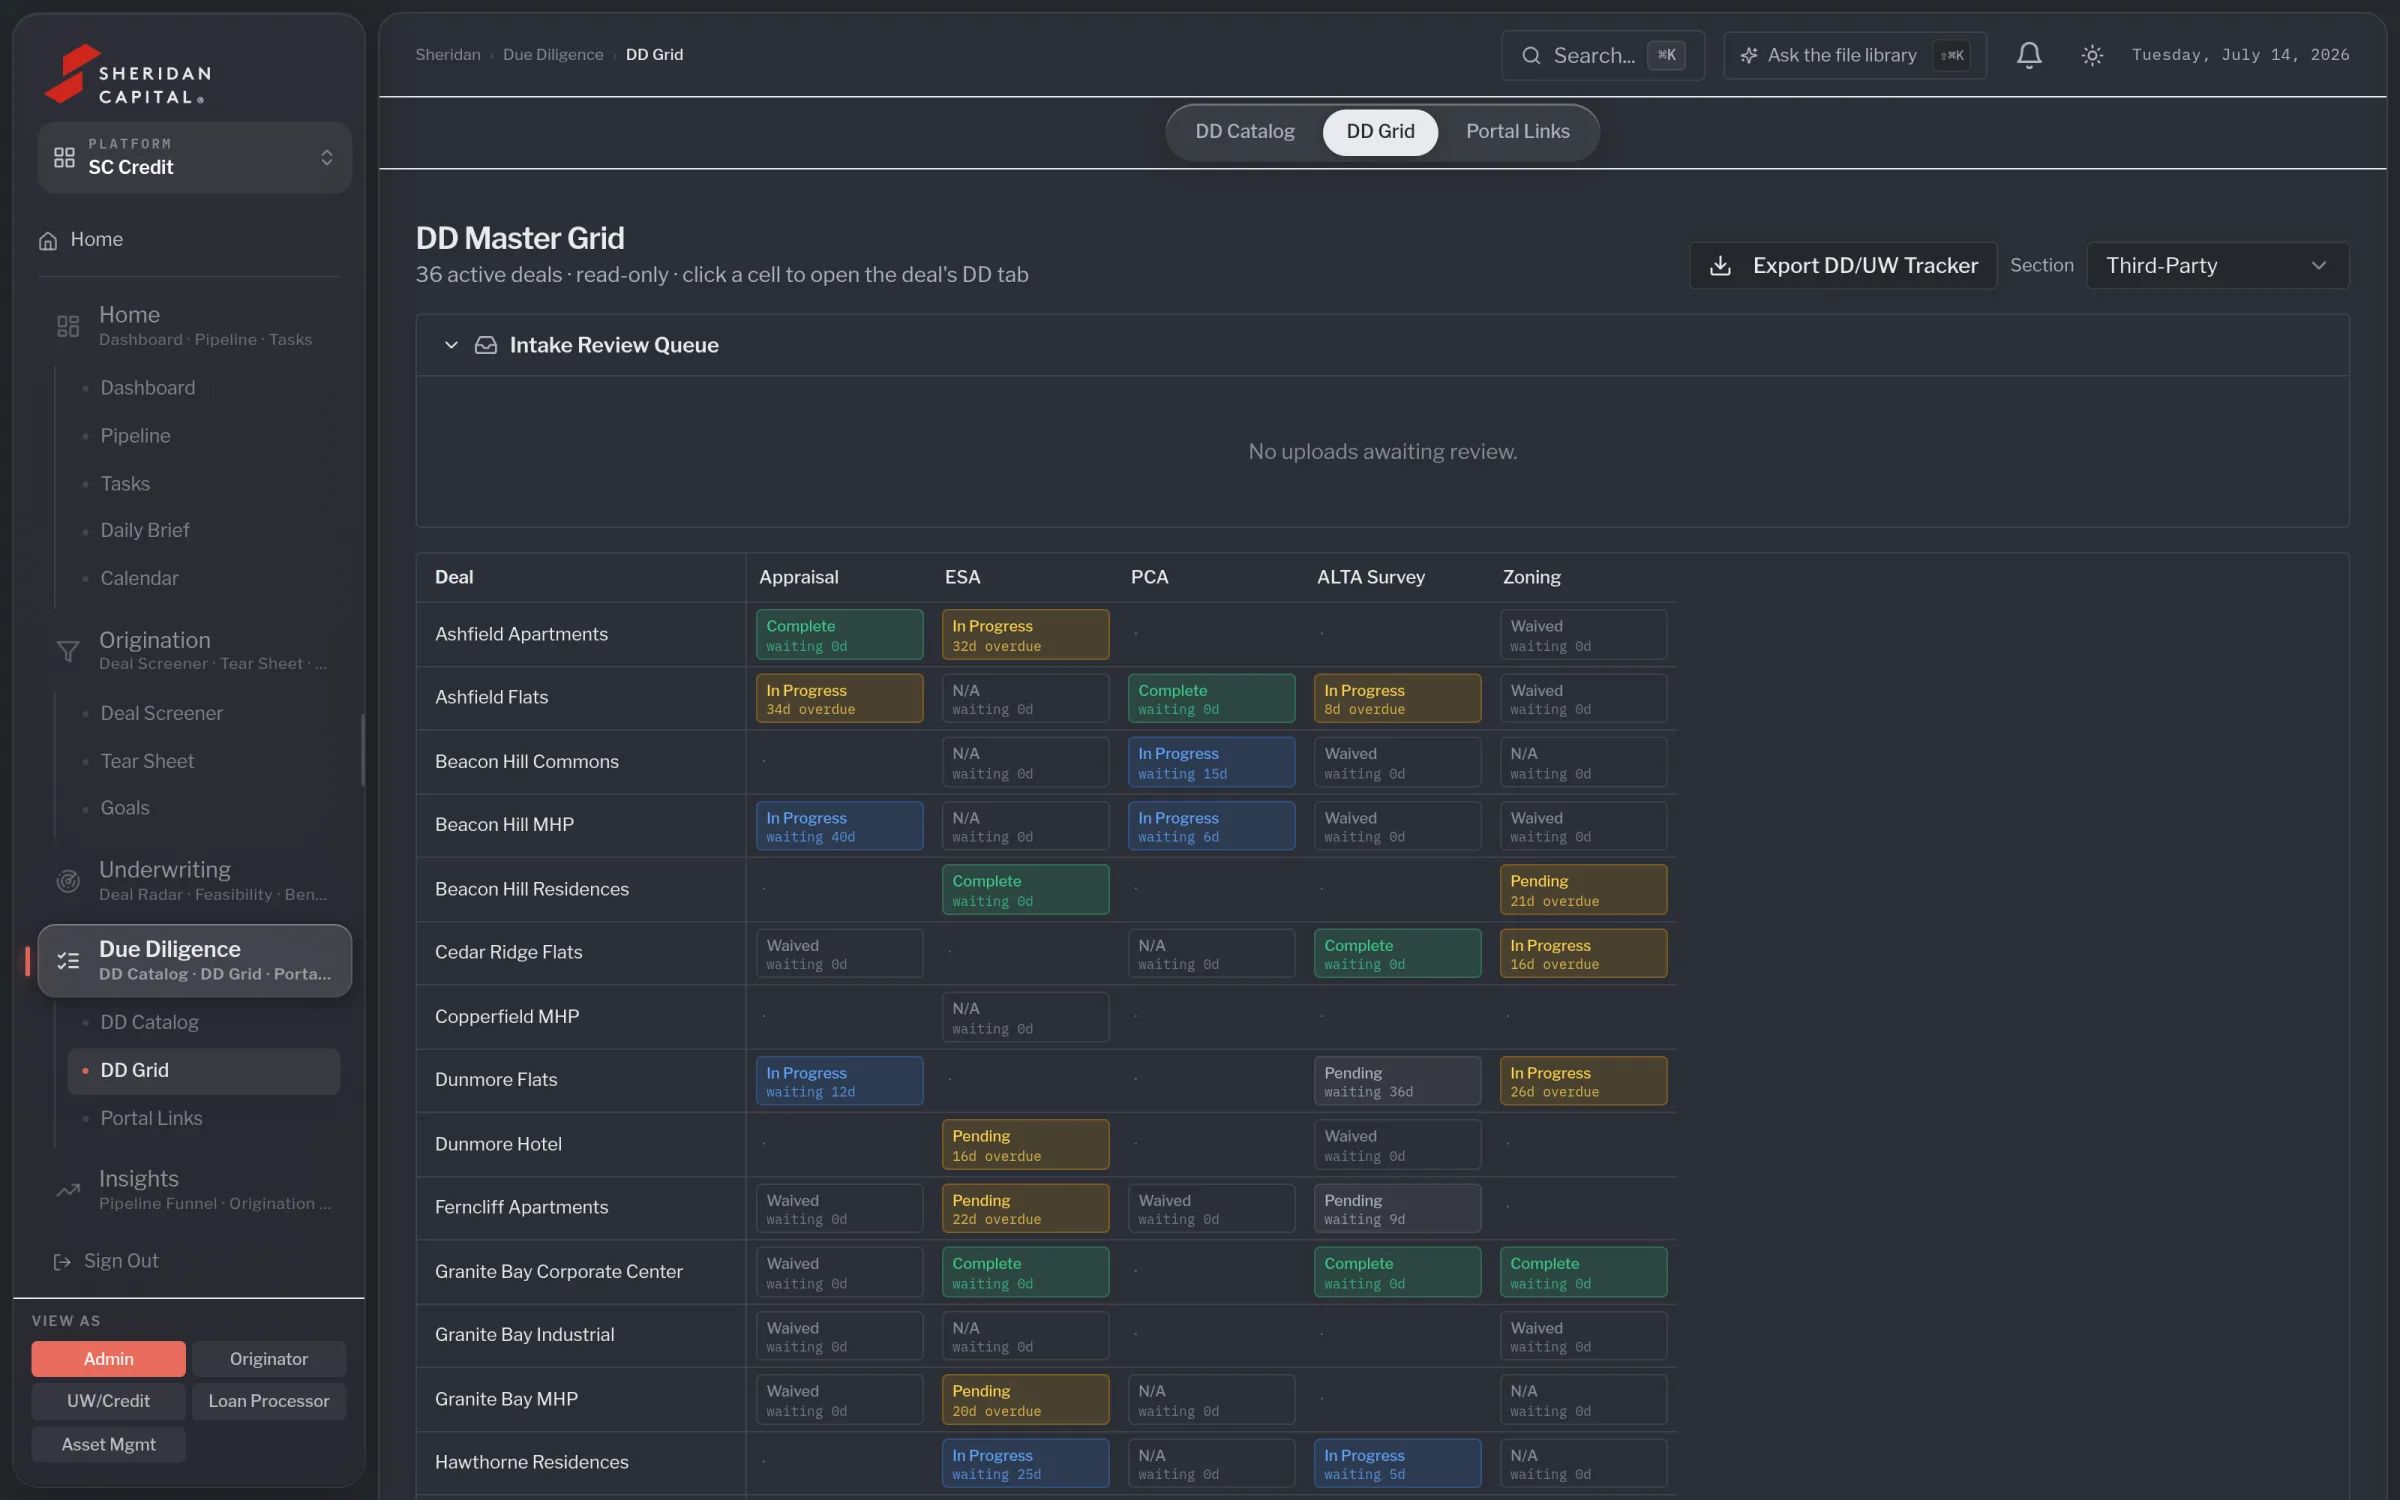Click the Granite Bay Corporate Center deal name

coord(558,1272)
